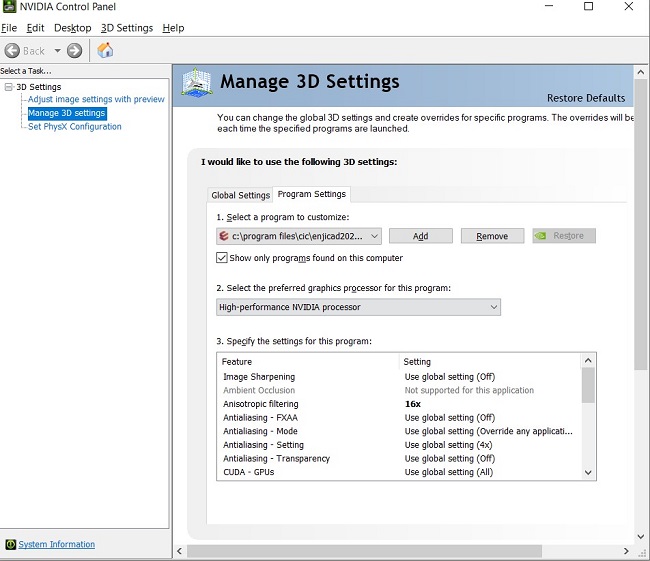
Task: Open the program to customize dropdown
Action: tap(298, 236)
